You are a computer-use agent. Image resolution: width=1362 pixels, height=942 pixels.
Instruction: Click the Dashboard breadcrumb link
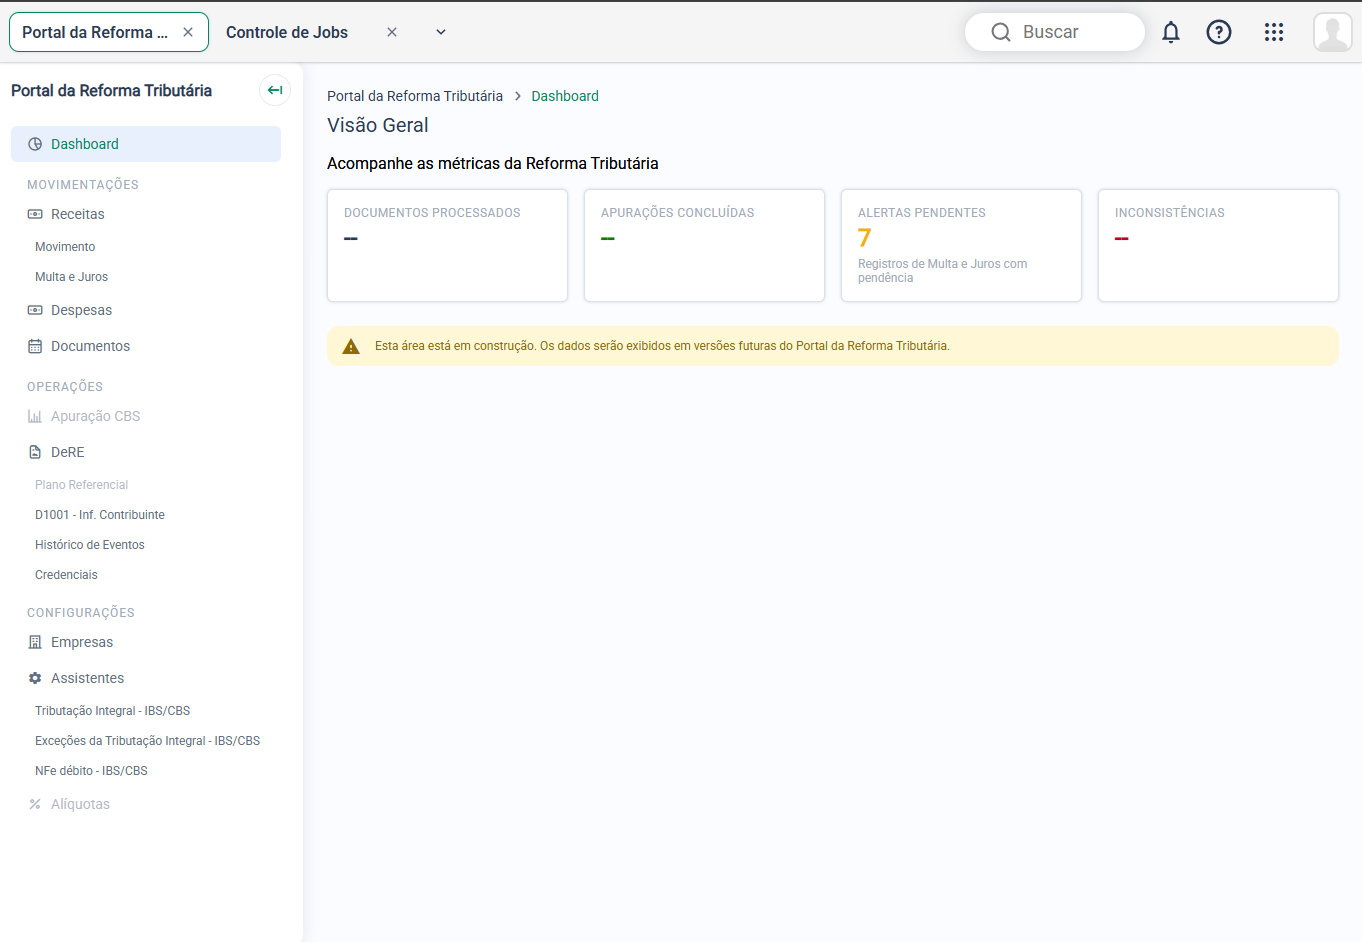click(565, 96)
